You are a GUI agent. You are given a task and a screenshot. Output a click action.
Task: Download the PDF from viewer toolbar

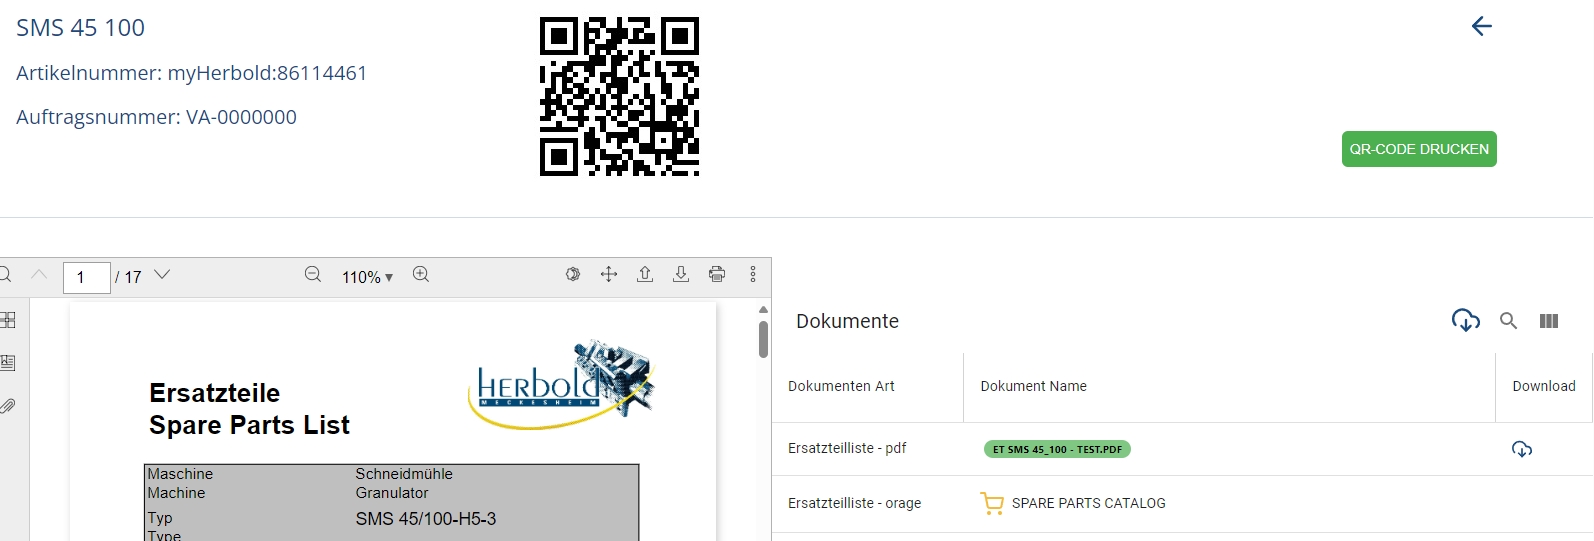pyautogui.click(x=681, y=275)
